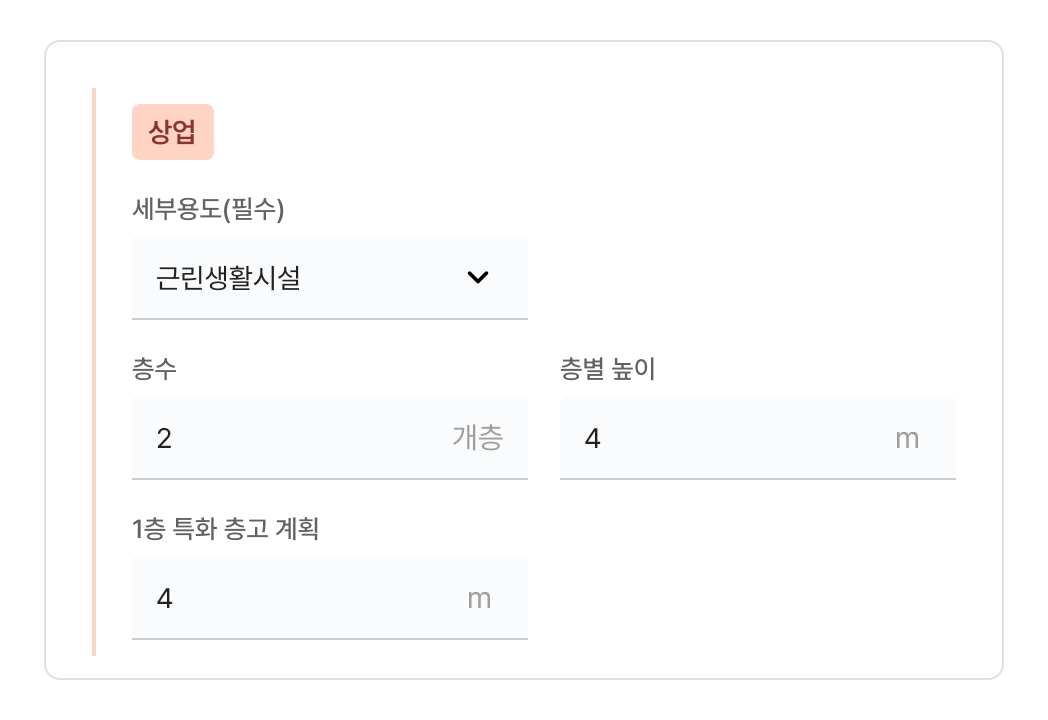This screenshot has height=720, width=1048.
Task: Select the 근린생활시설 text in the combo box
Action: [x=228, y=278]
